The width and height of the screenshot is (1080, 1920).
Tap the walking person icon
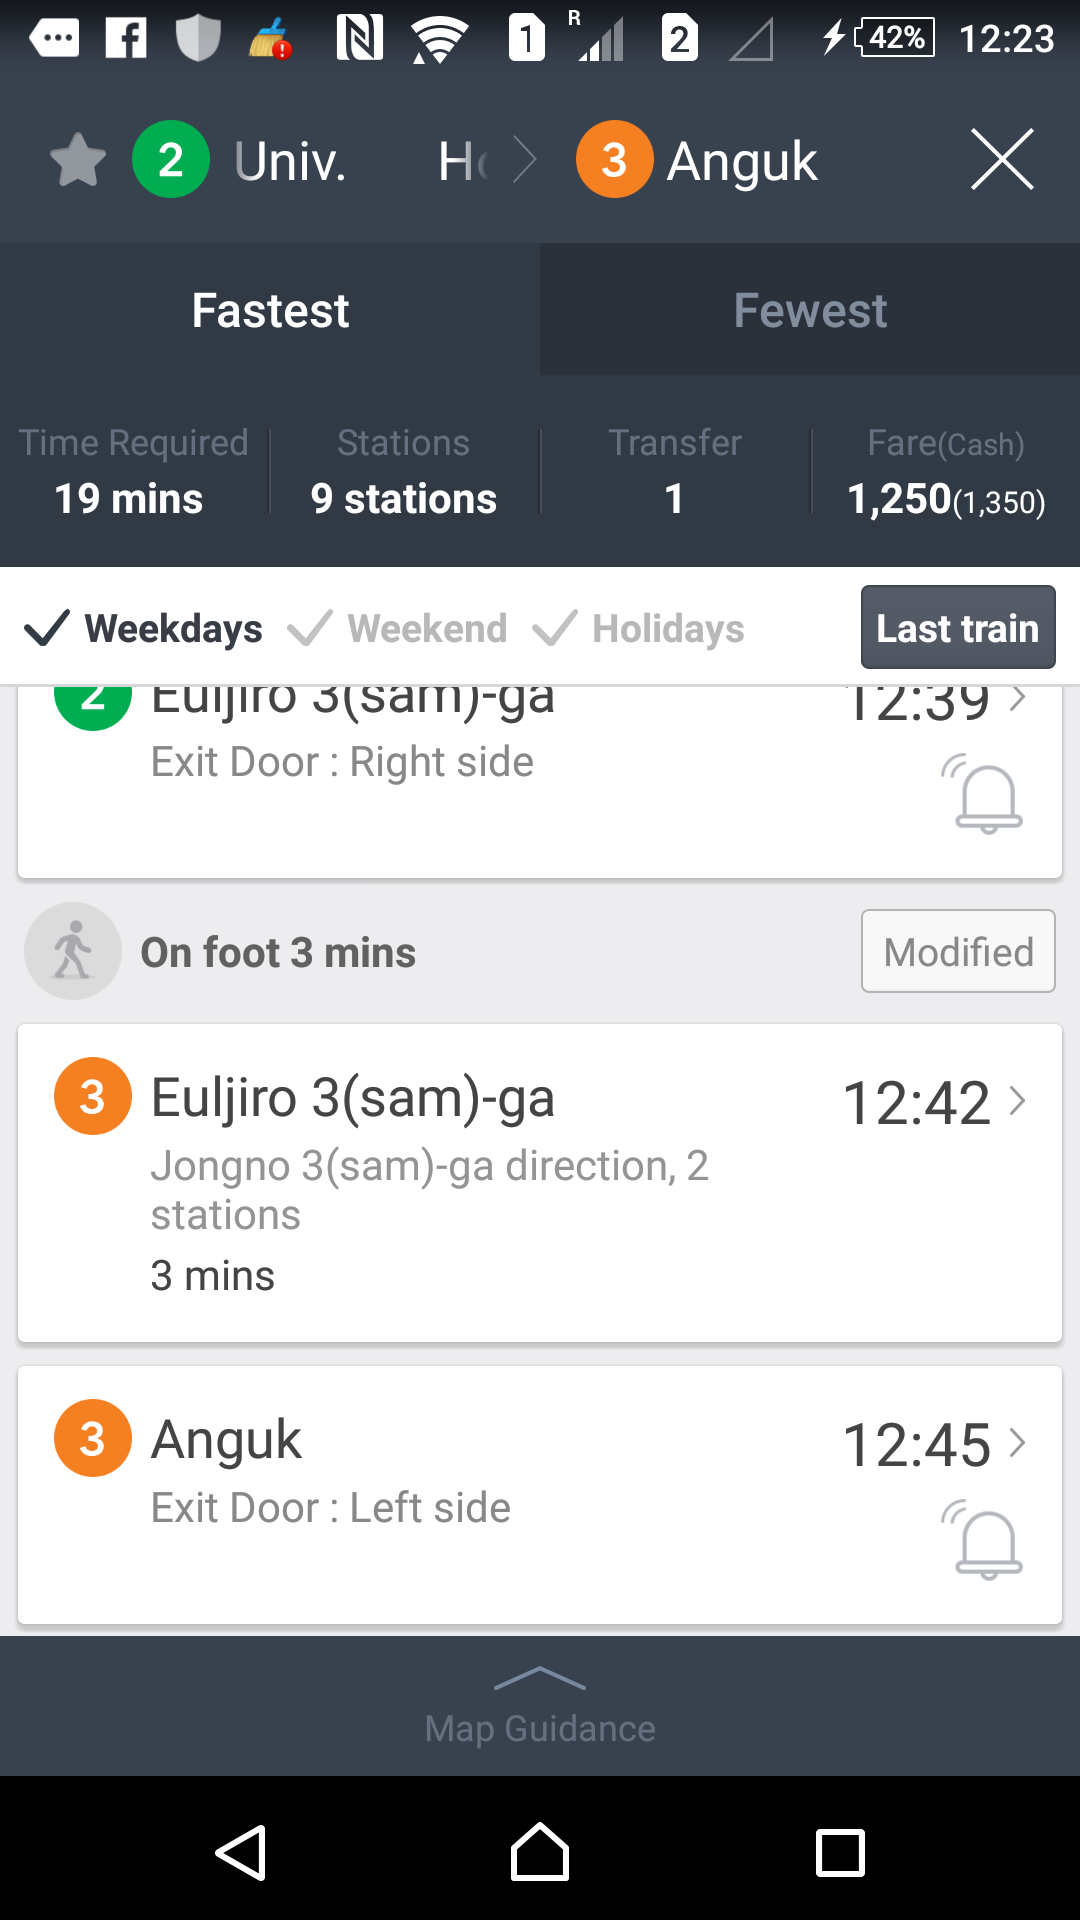(x=73, y=951)
